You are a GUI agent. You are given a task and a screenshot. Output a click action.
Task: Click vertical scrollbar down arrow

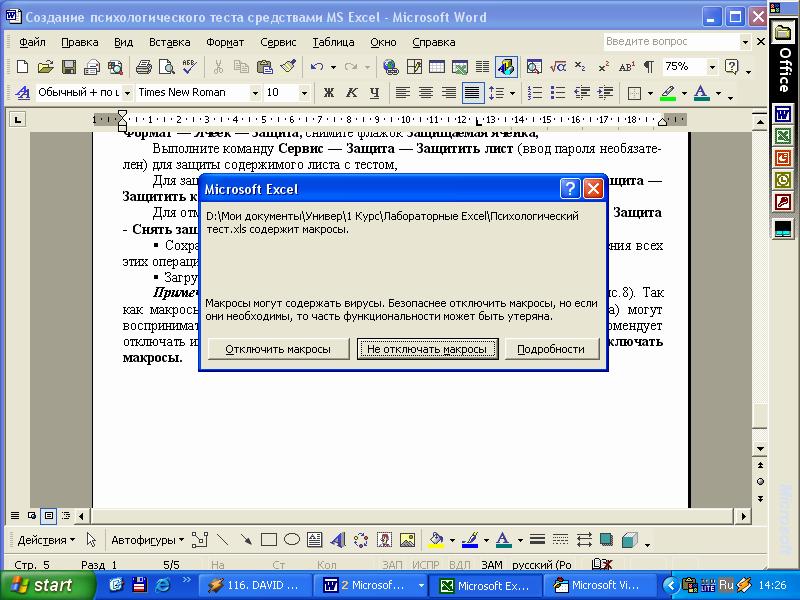click(x=760, y=448)
